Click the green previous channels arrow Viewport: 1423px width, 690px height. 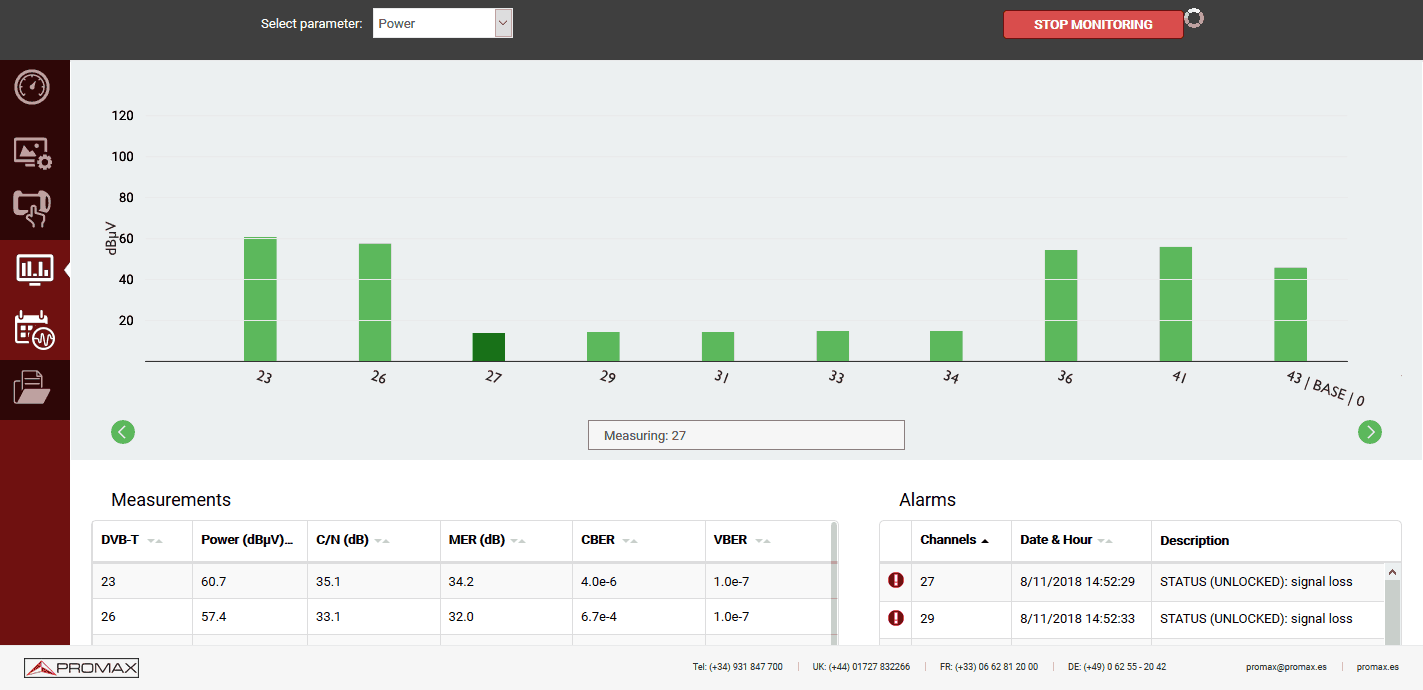[123, 432]
